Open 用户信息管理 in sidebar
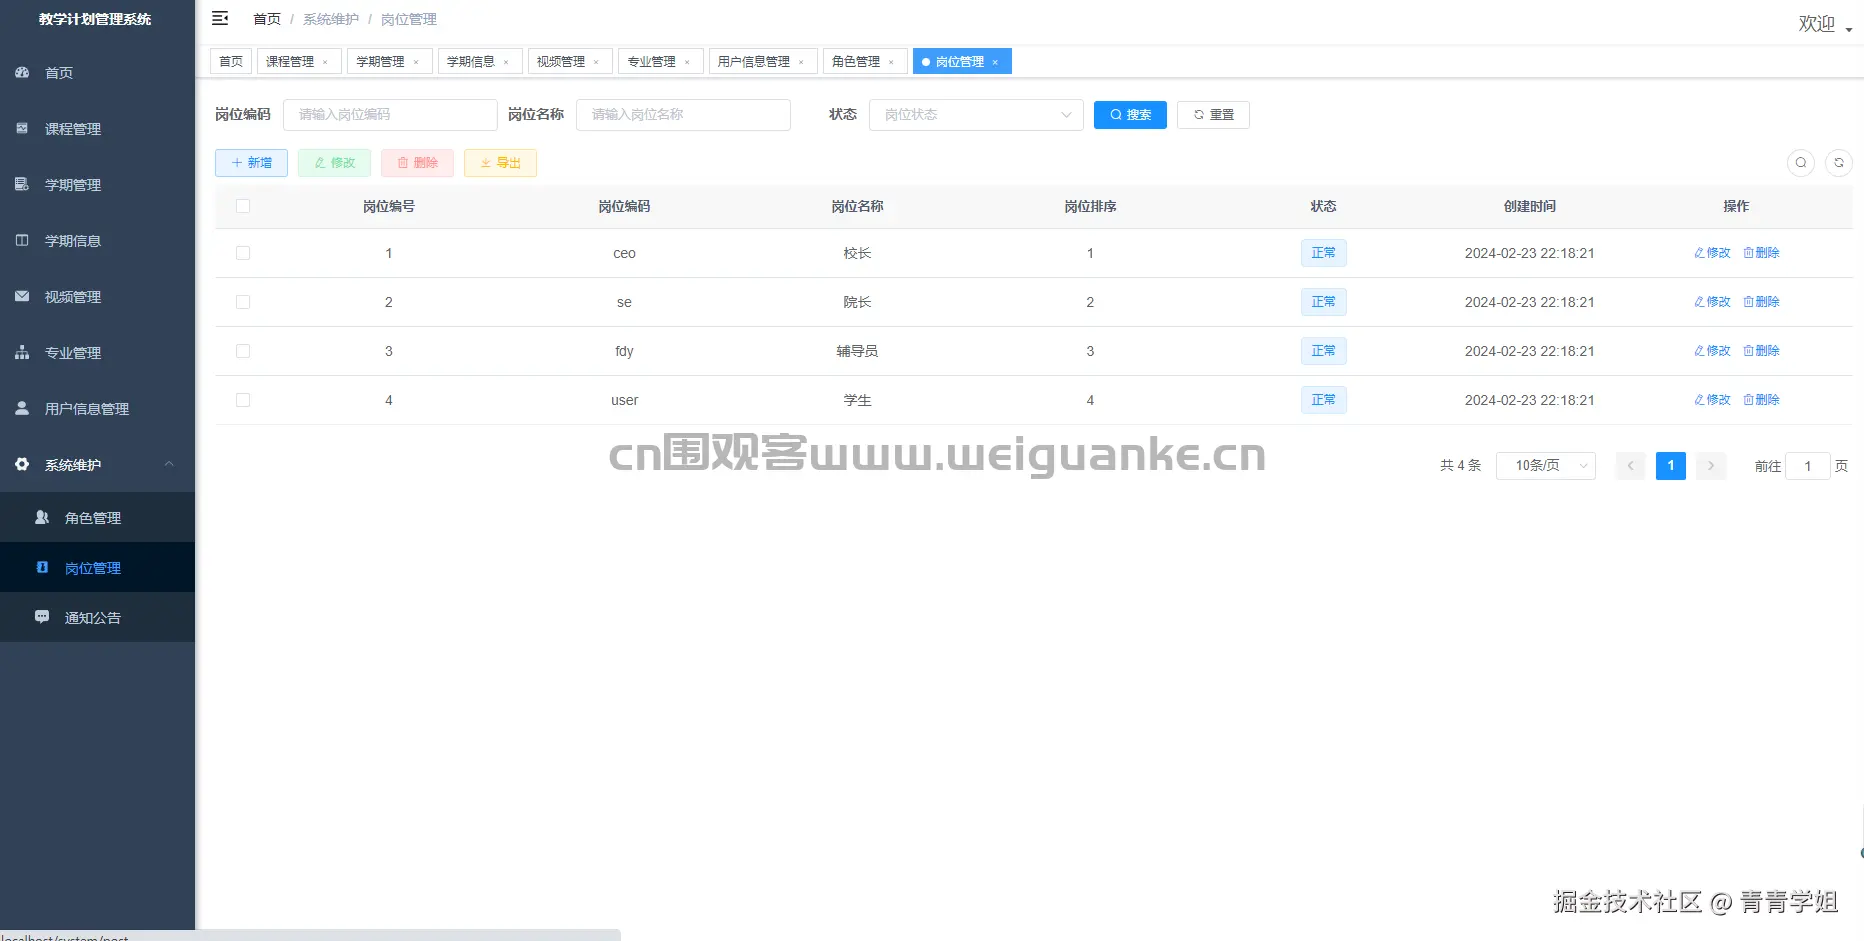Viewport: 1864px width, 941px height. 97,409
